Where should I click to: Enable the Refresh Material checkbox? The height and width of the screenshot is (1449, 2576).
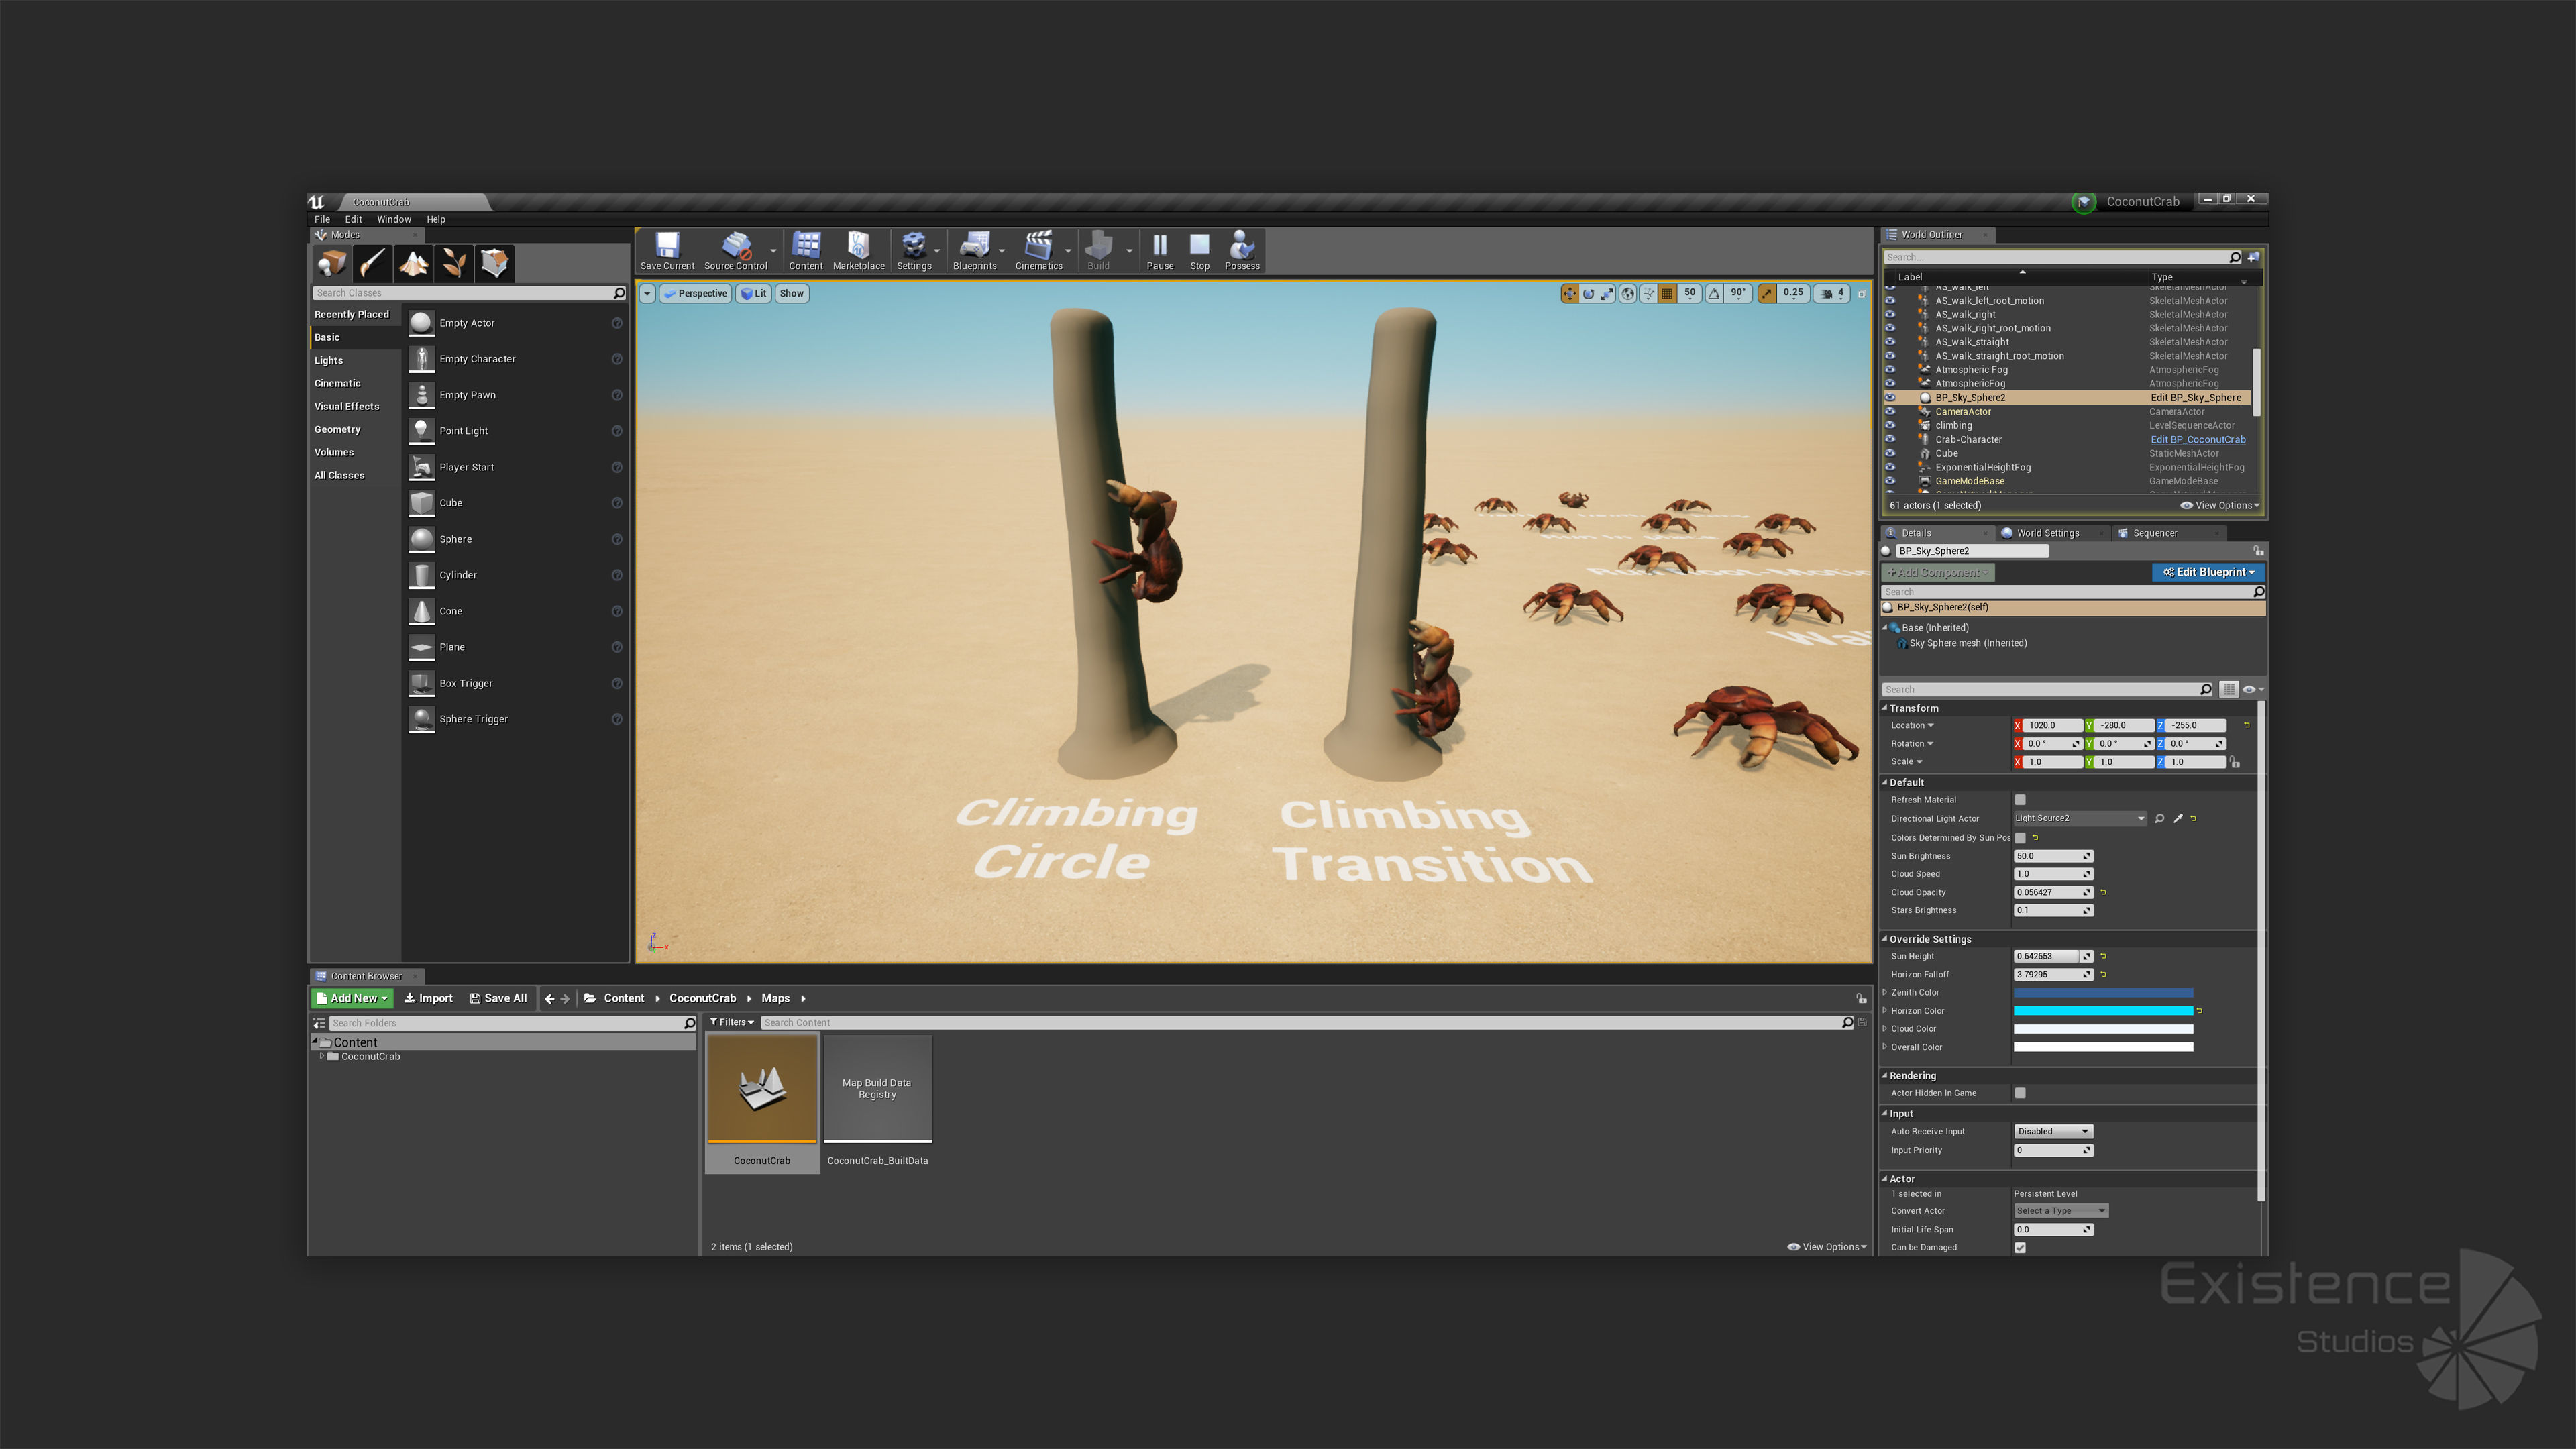point(2020,800)
